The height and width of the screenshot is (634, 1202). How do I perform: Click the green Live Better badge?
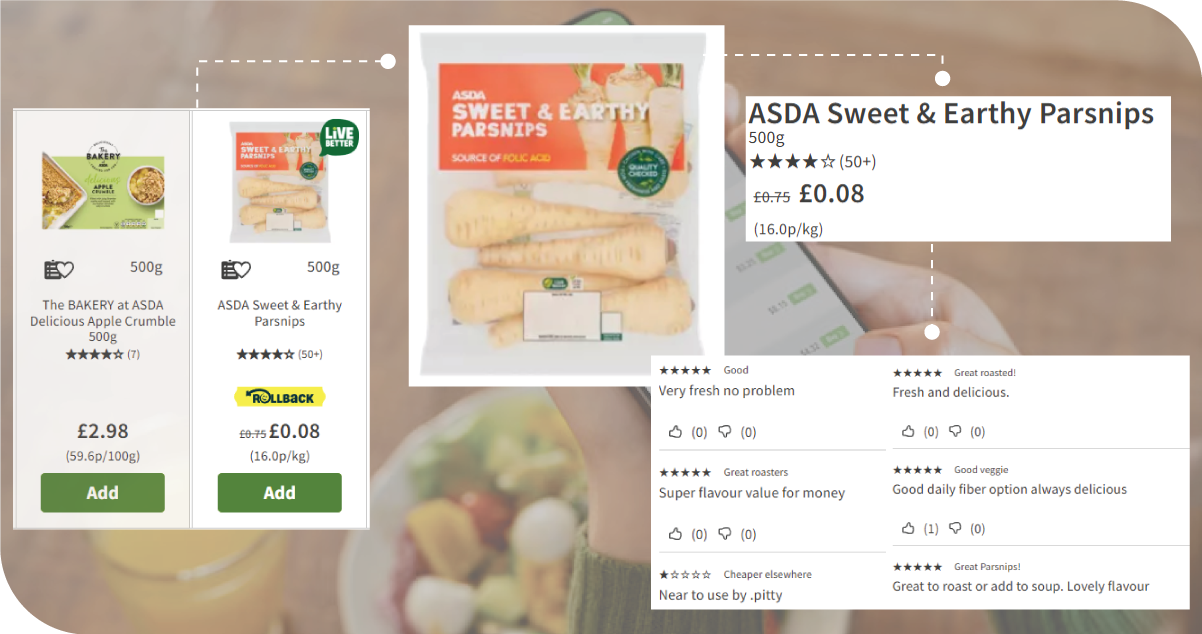339,137
